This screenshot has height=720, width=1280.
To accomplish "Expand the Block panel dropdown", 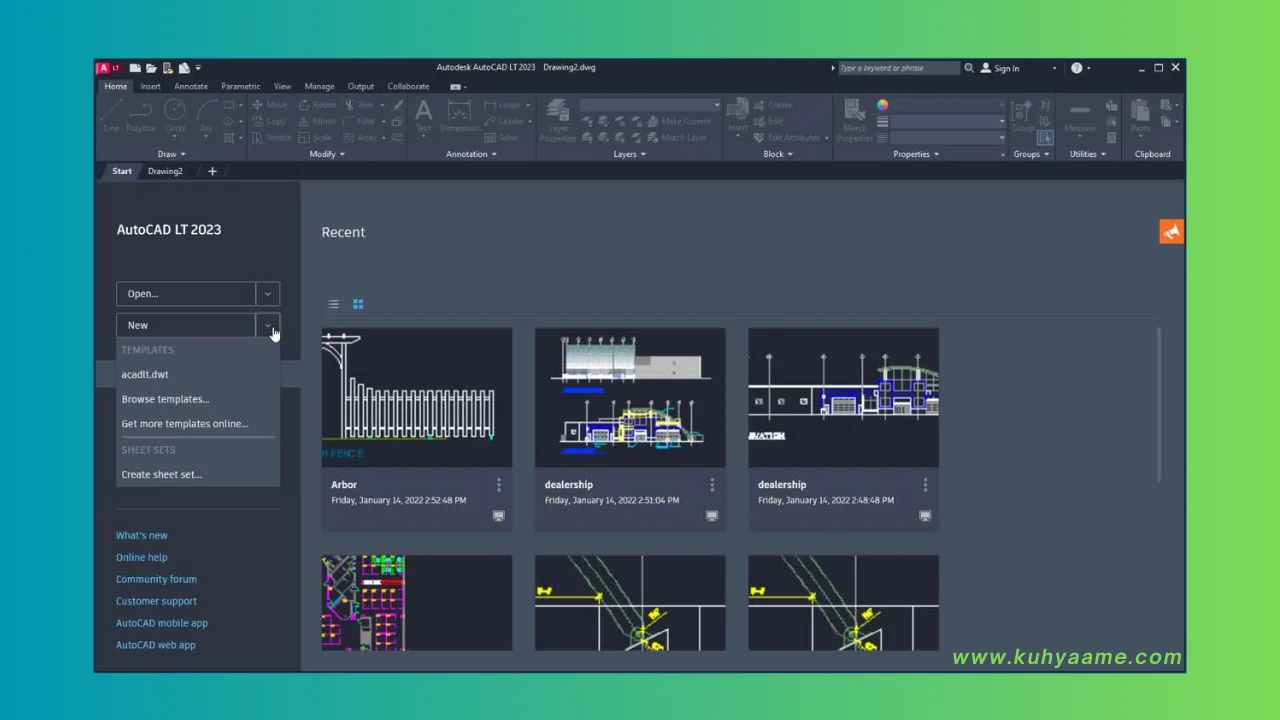I will (x=778, y=154).
